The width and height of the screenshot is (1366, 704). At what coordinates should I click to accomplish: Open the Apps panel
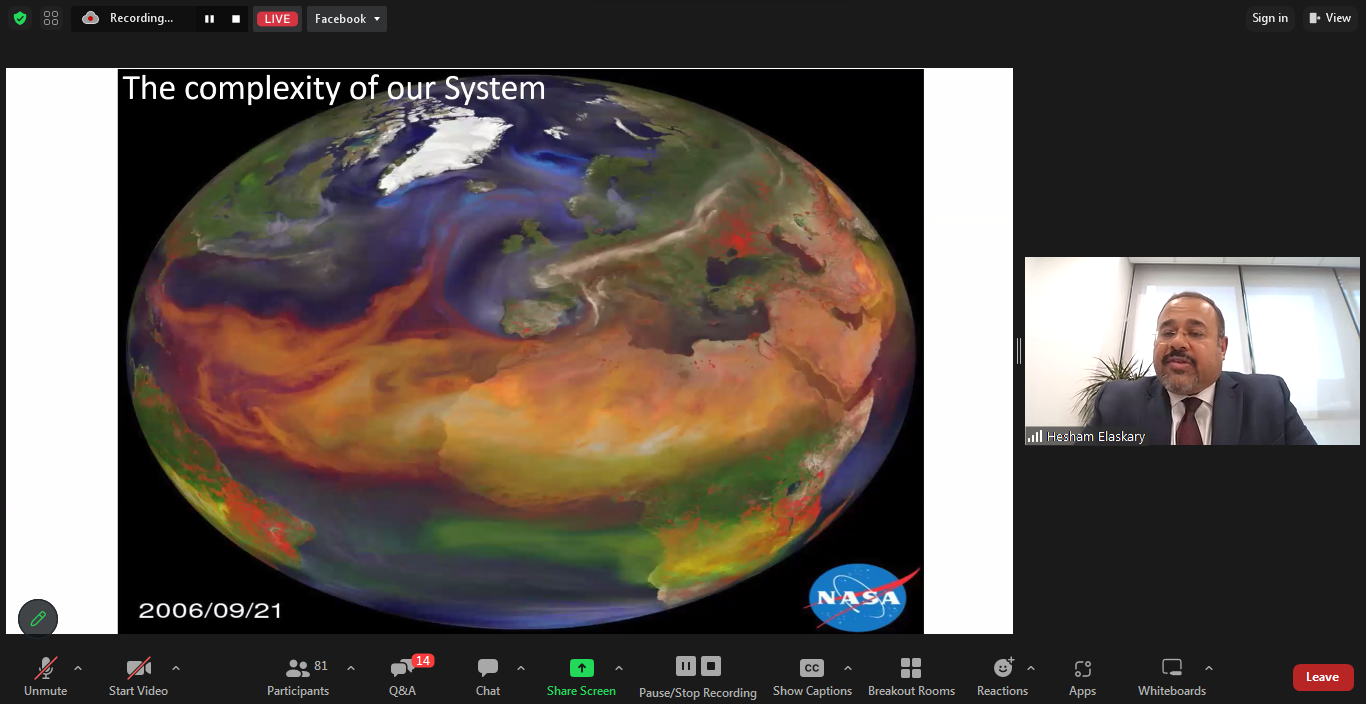pyautogui.click(x=1082, y=675)
